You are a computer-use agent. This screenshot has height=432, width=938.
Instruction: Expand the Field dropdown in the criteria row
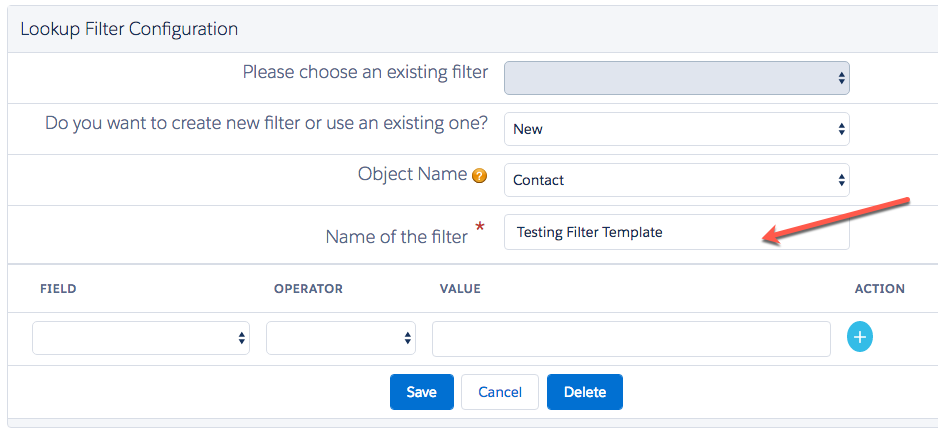[141, 338]
